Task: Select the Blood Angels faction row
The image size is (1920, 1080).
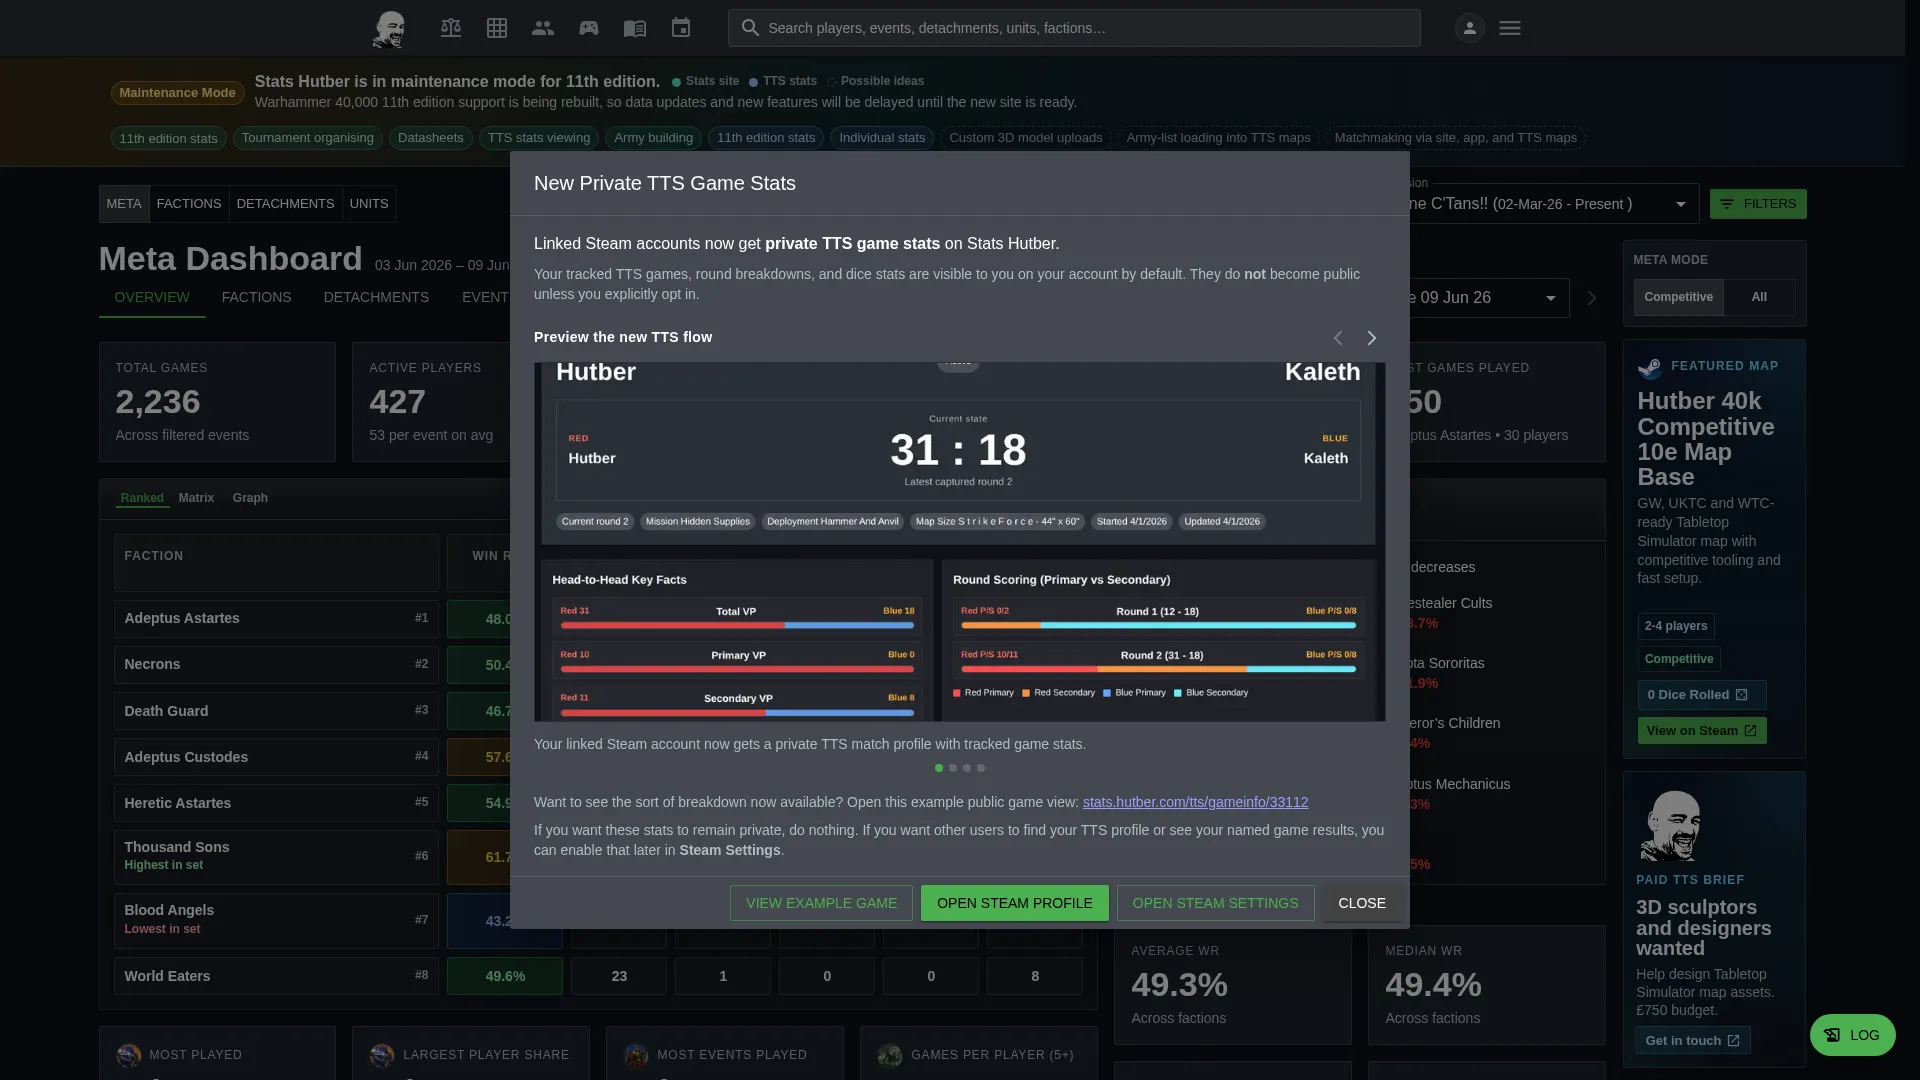Action: coord(276,920)
